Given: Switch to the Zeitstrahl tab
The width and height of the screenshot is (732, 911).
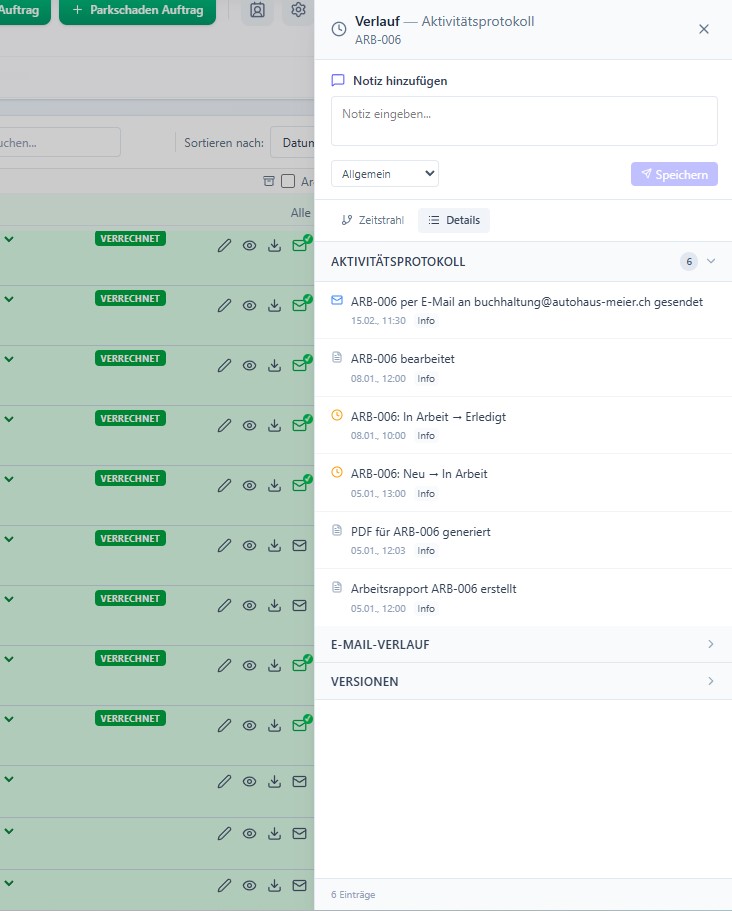Looking at the screenshot, I should 373,220.
